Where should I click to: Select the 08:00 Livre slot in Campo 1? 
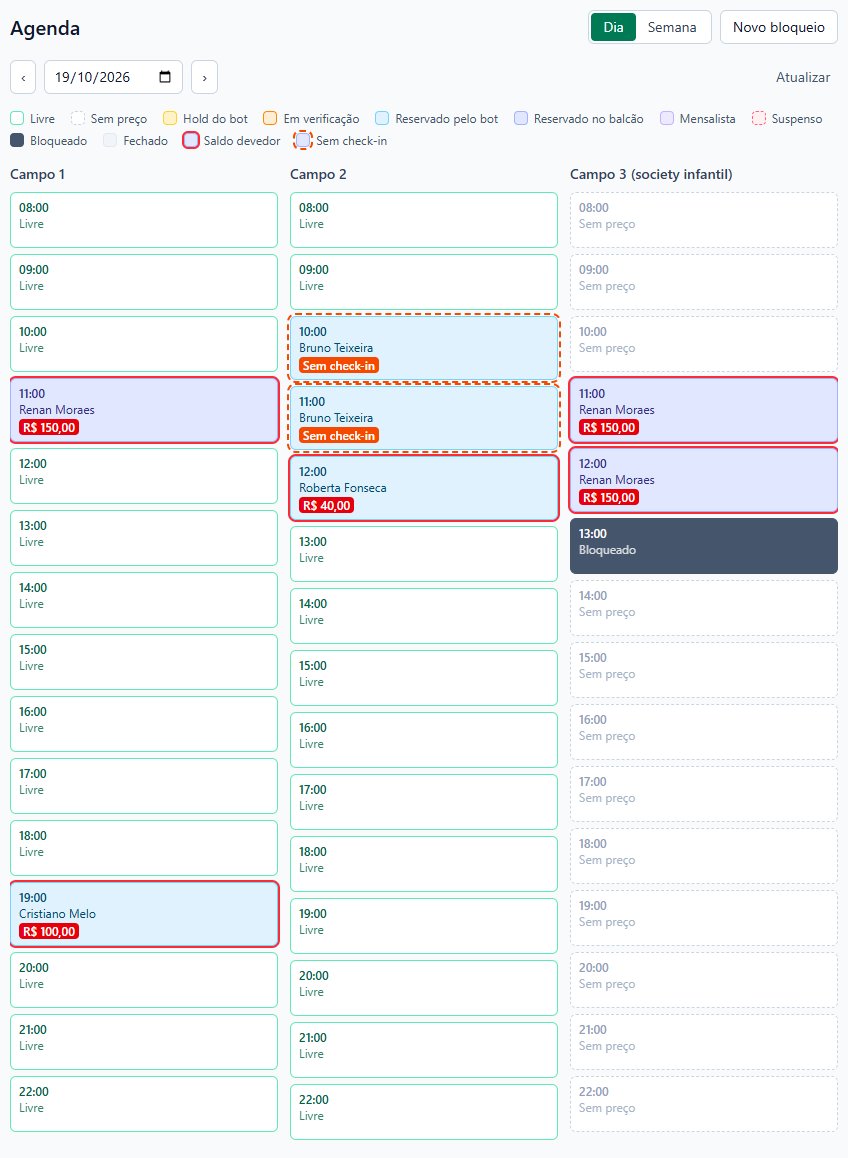(x=144, y=220)
